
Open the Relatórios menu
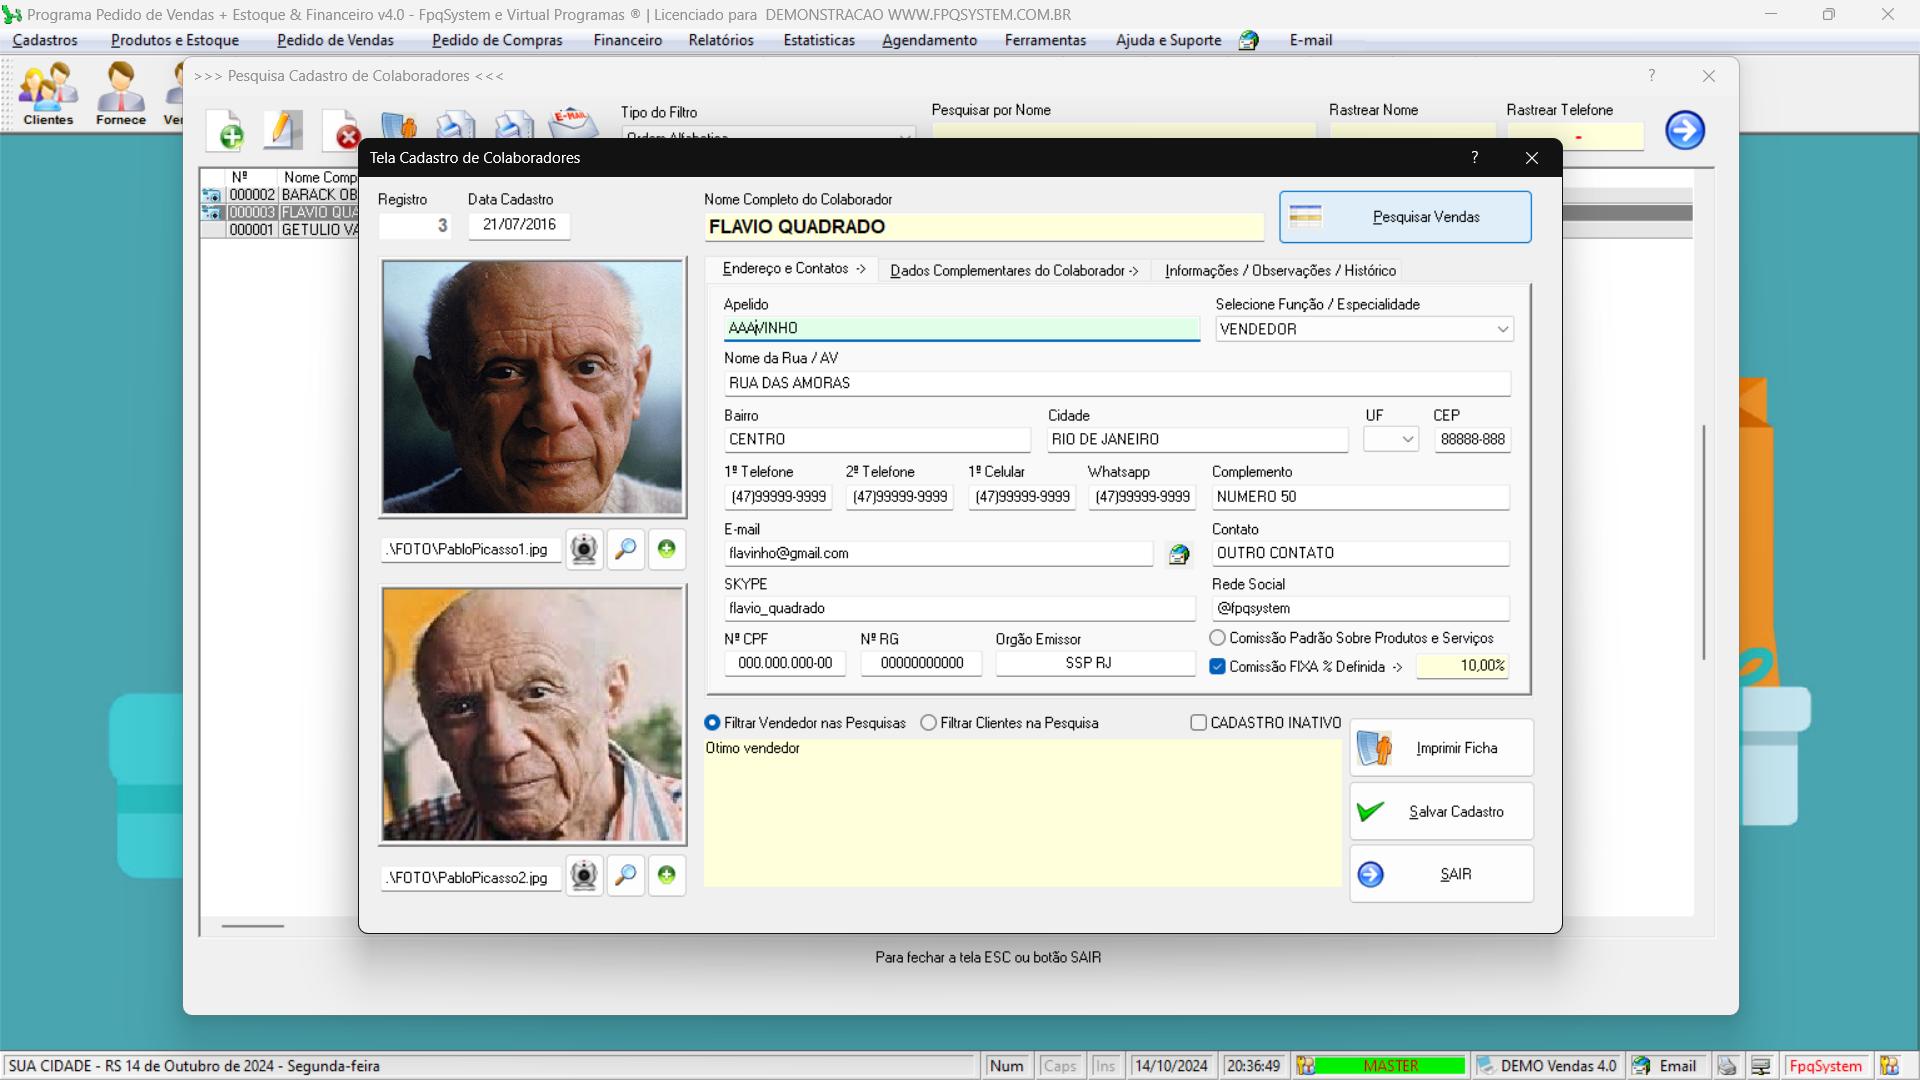tap(721, 41)
